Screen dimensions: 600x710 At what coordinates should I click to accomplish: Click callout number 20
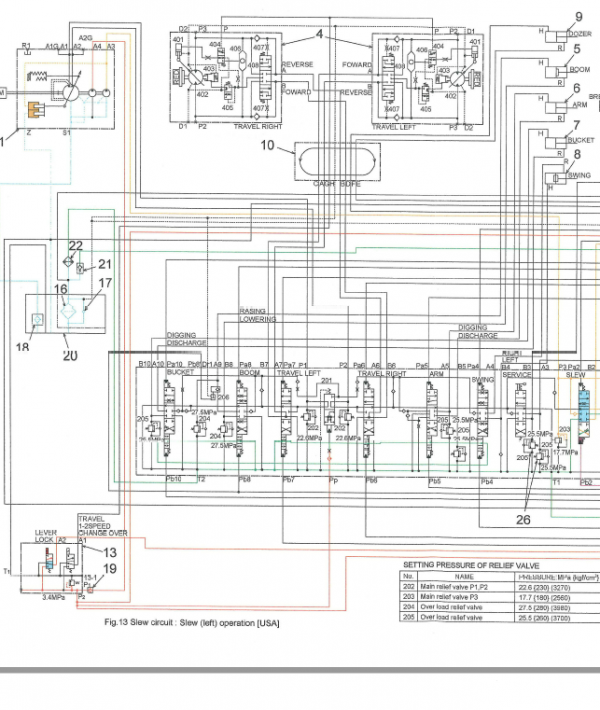tap(70, 356)
